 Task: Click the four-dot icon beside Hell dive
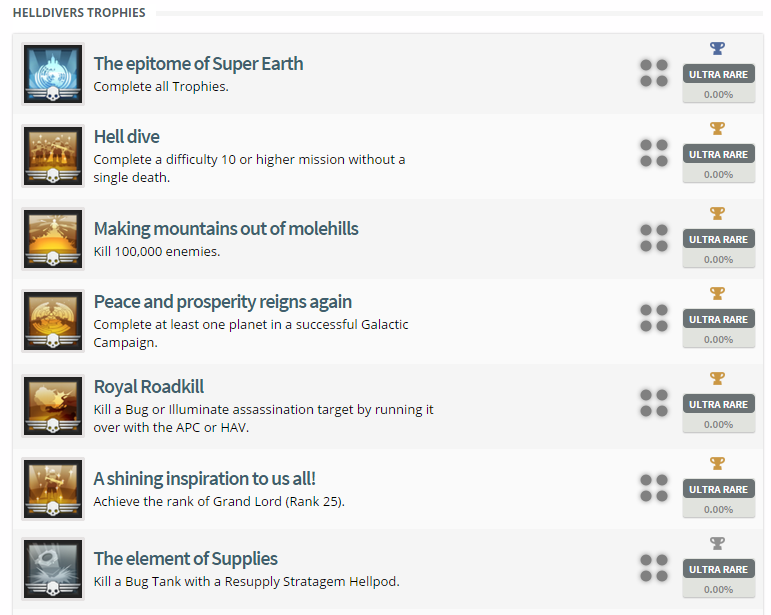click(x=654, y=153)
